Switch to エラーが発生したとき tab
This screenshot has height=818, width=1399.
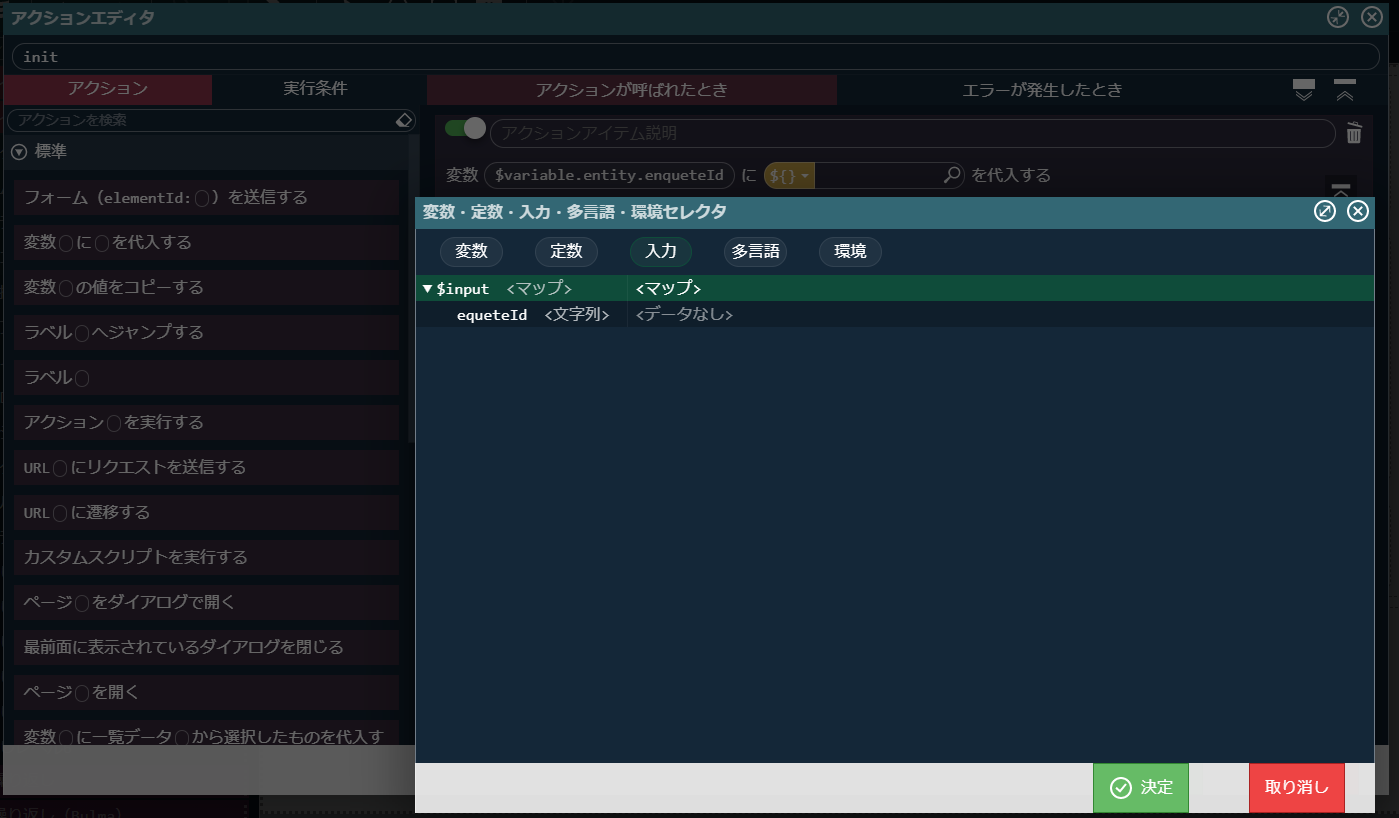pyautogui.click(x=1042, y=90)
